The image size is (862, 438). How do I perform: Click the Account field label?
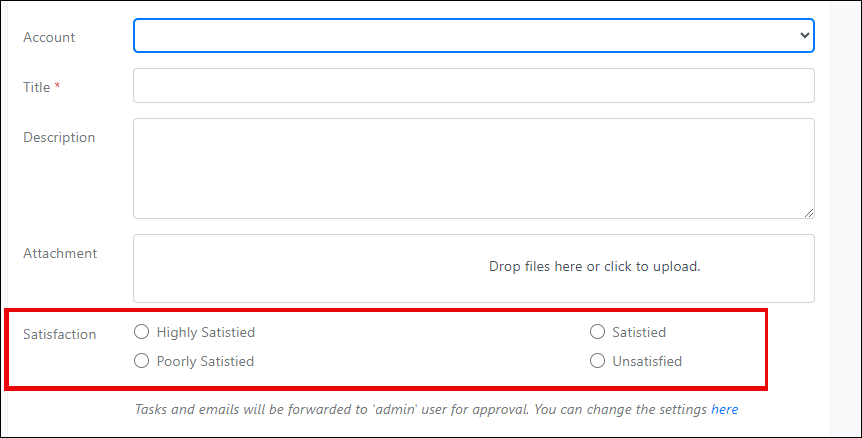click(x=49, y=37)
